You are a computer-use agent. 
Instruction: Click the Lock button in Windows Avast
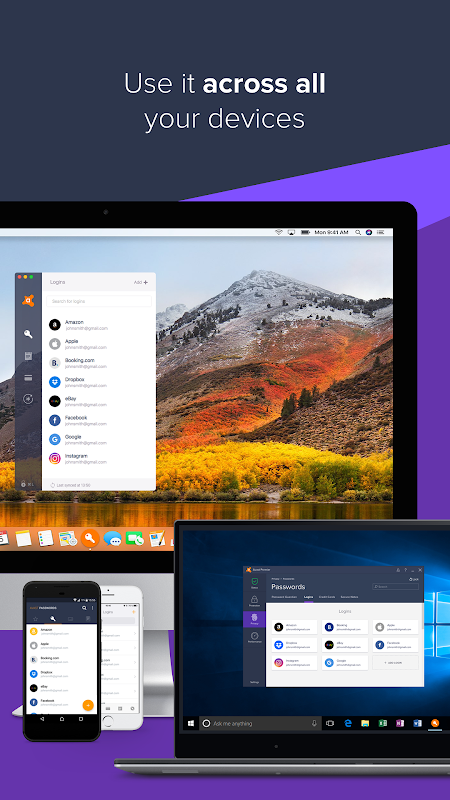pos(414,579)
